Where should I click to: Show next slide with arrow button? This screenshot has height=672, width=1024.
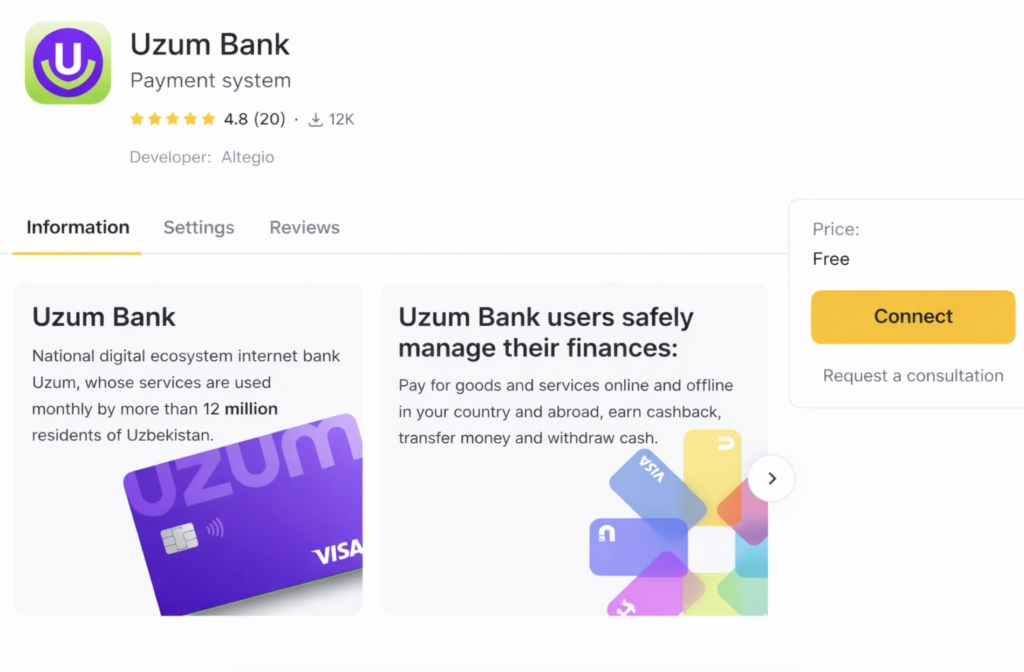pos(771,479)
